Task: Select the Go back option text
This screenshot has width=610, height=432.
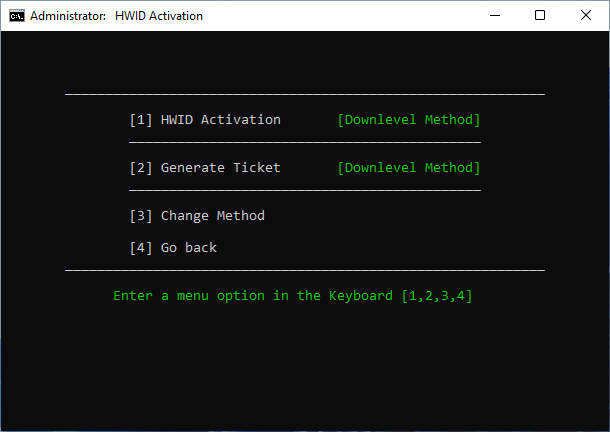Action: 188,248
